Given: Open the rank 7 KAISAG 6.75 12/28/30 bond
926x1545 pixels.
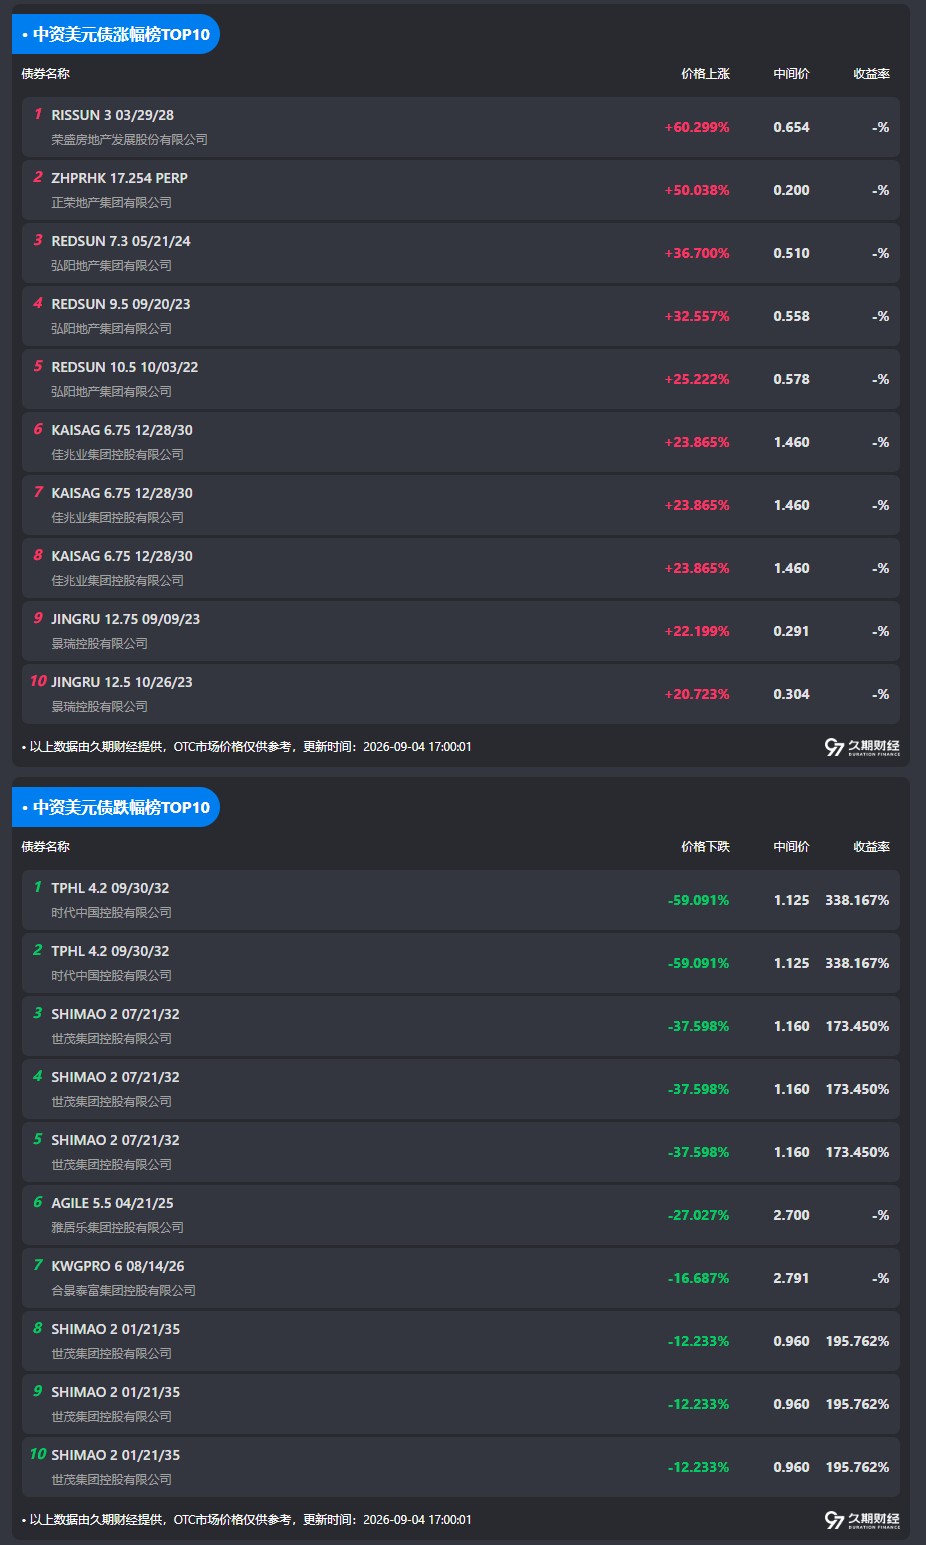Looking at the screenshot, I should [122, 493].
